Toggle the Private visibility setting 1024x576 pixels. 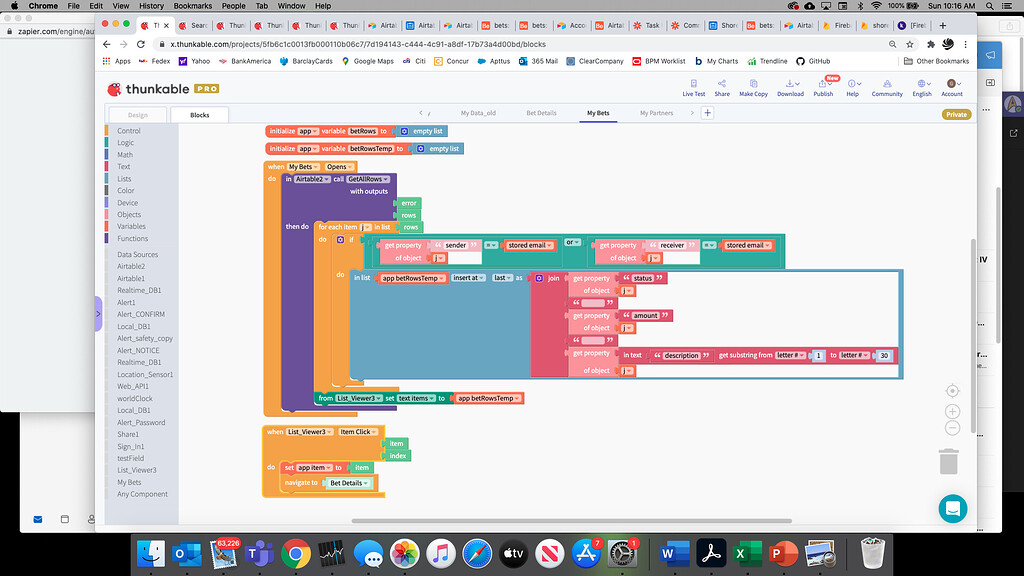(x=955, y=113)
